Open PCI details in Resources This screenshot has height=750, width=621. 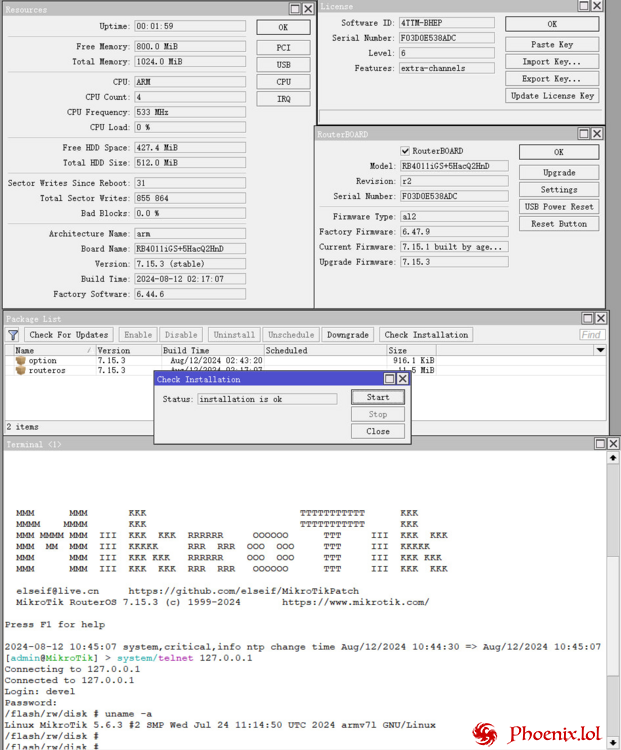point(283,47)
